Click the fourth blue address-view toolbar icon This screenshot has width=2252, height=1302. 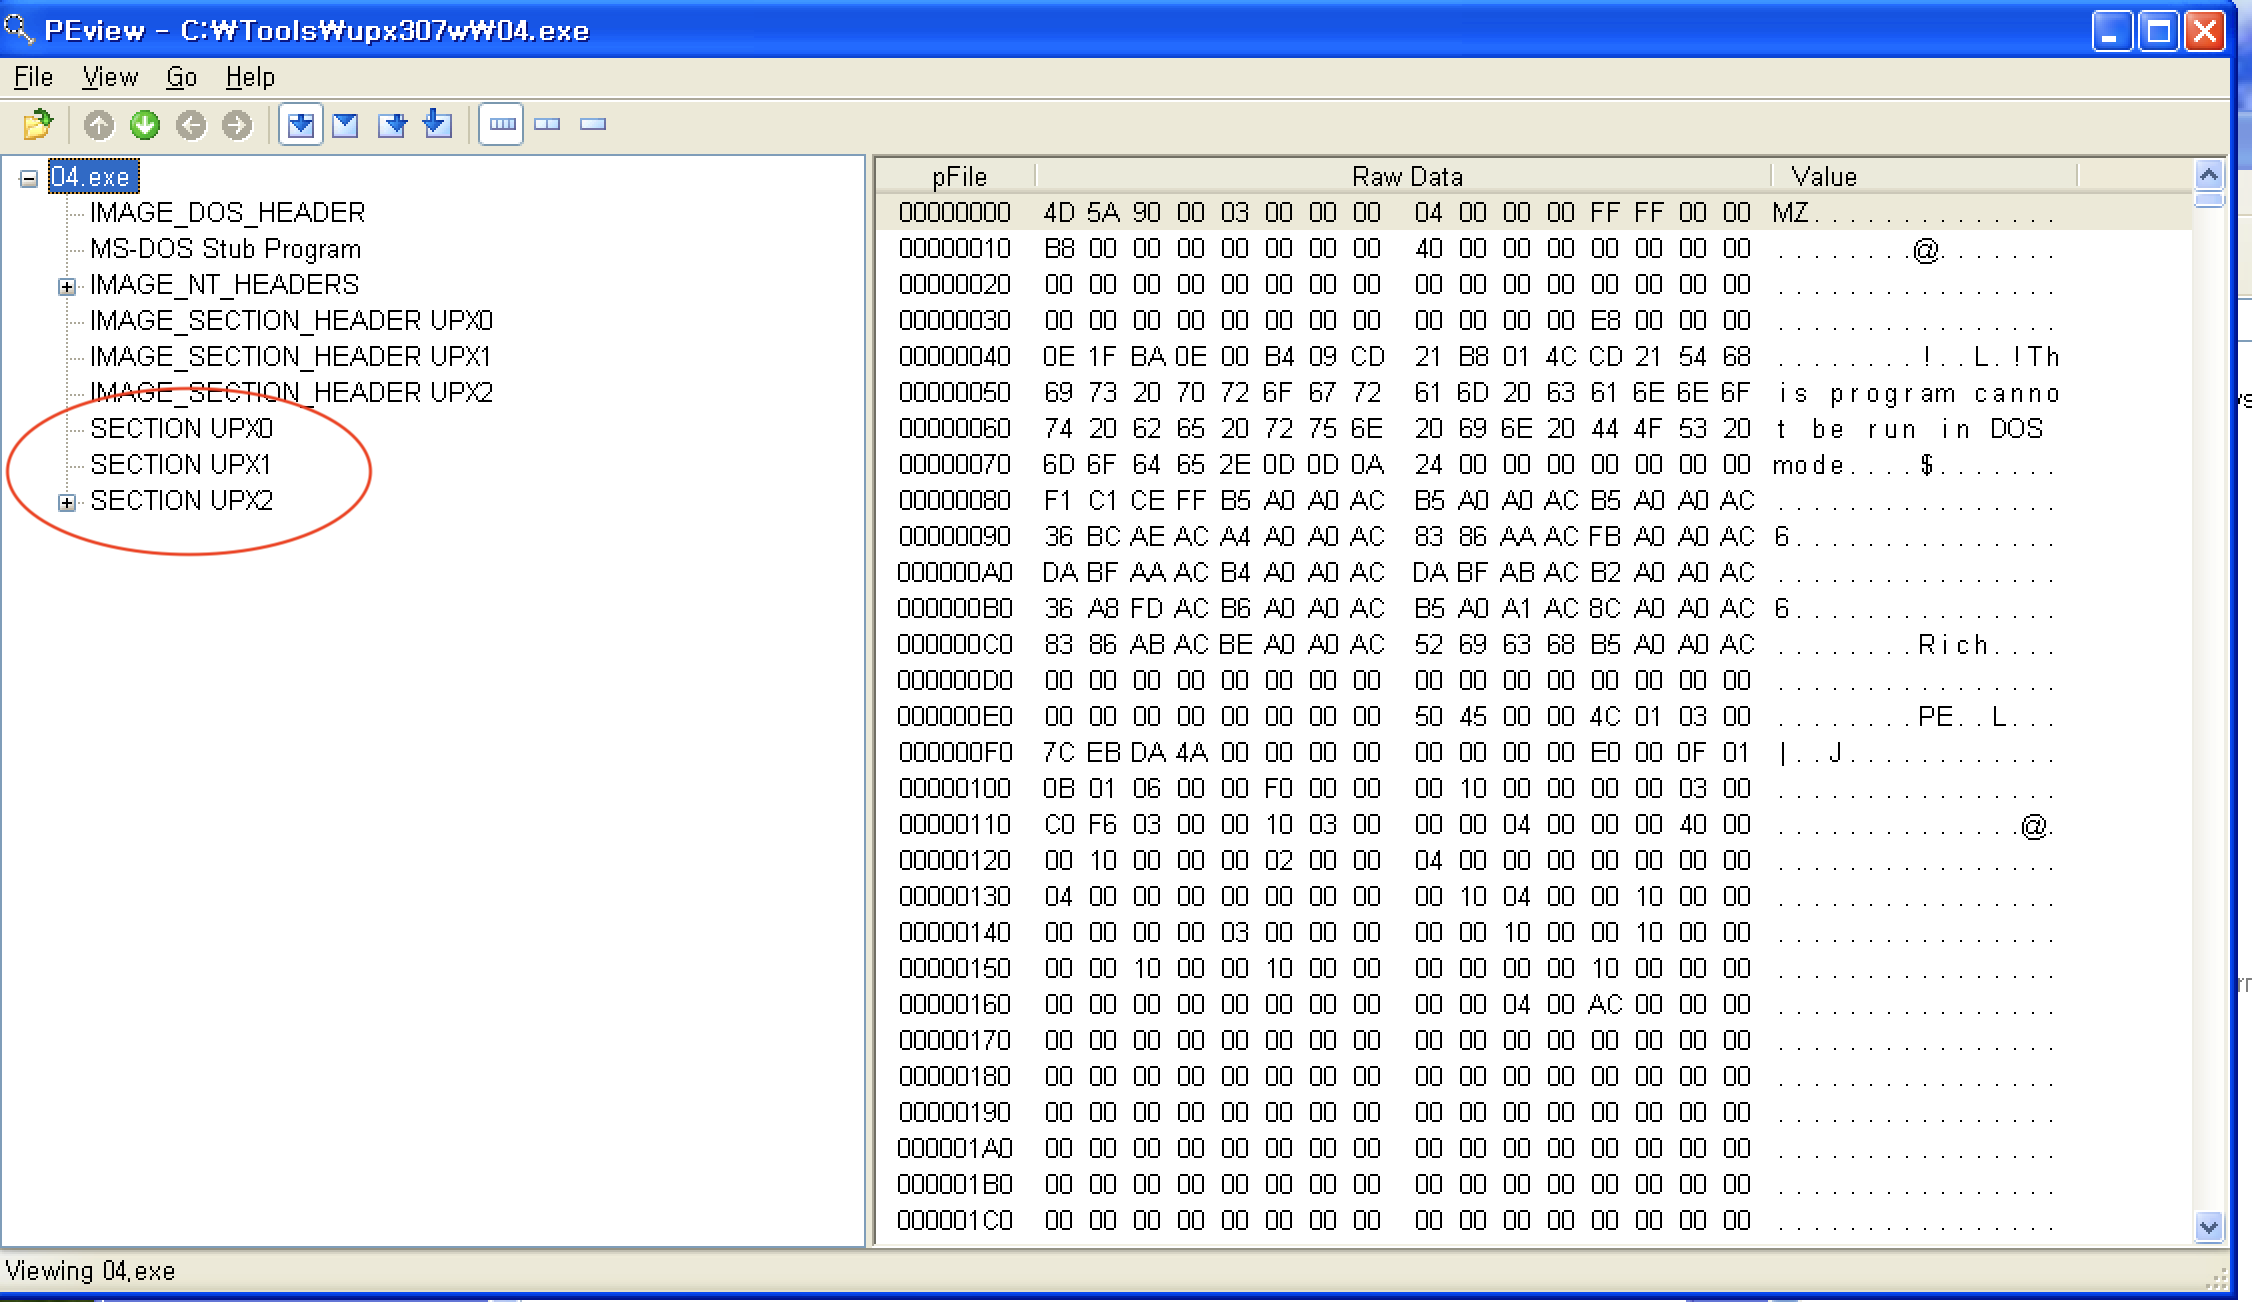pos(438,124)
